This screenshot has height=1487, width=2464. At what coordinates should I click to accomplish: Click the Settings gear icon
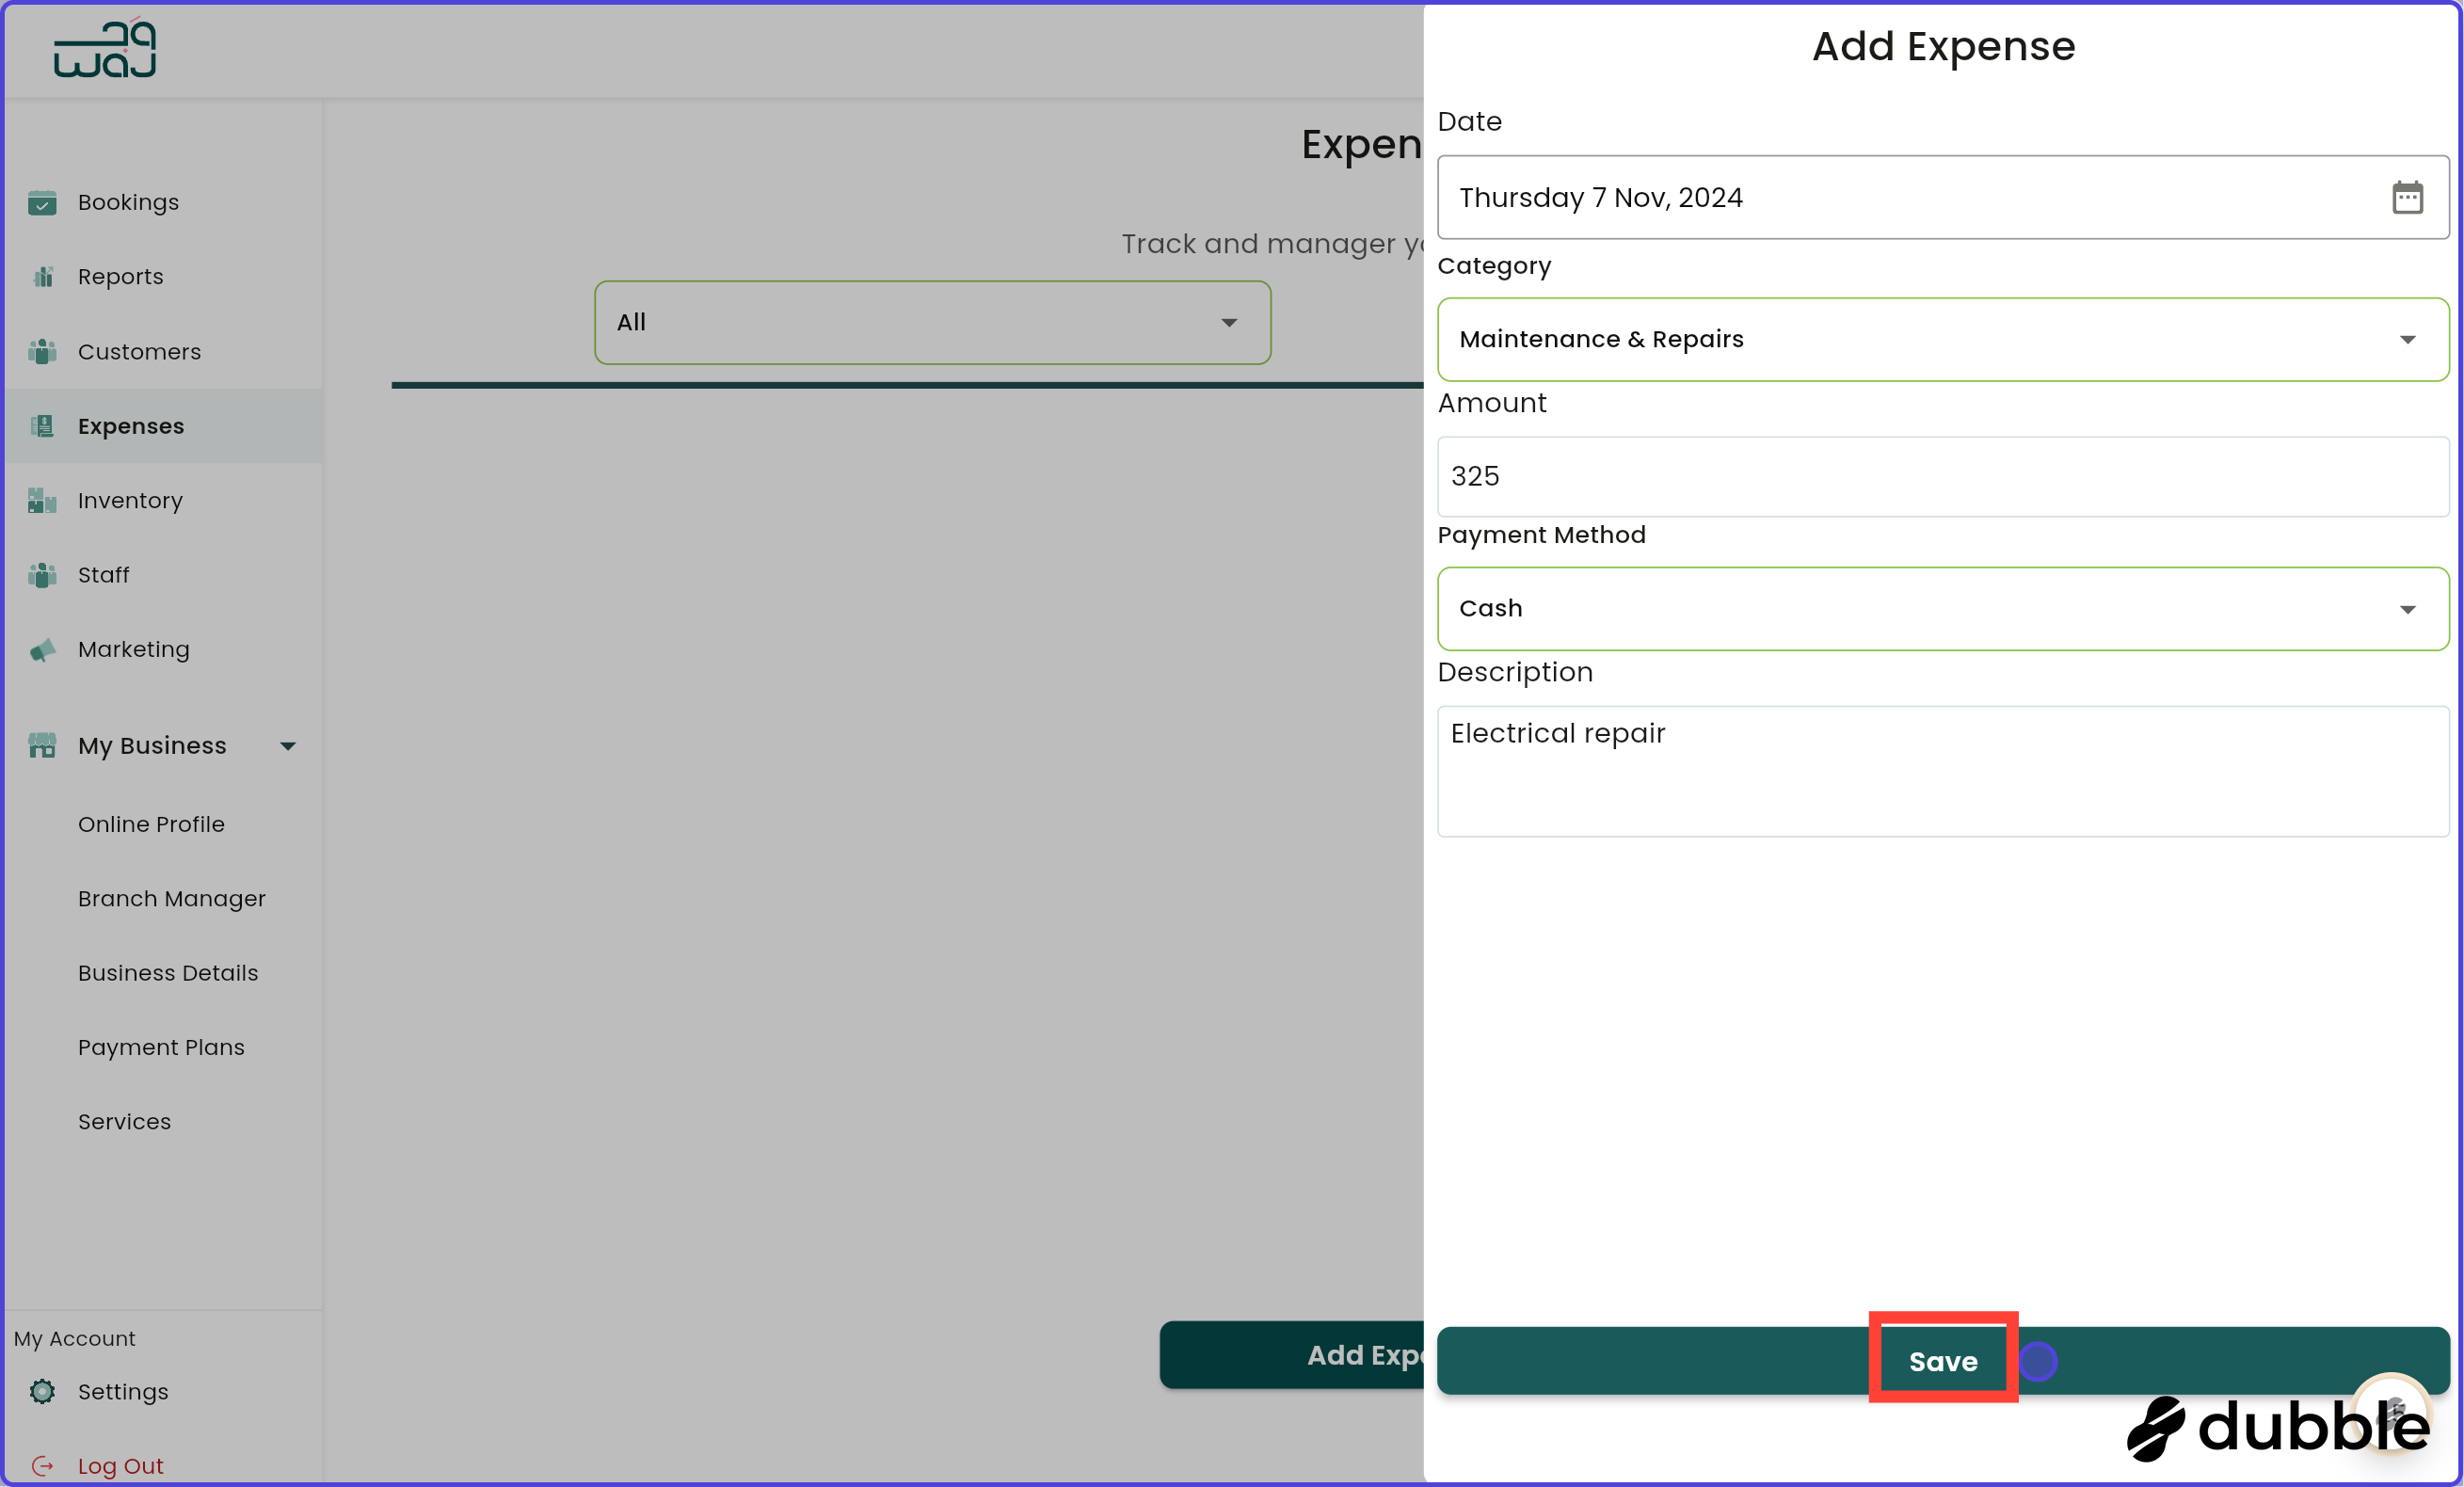point(42,1391)
